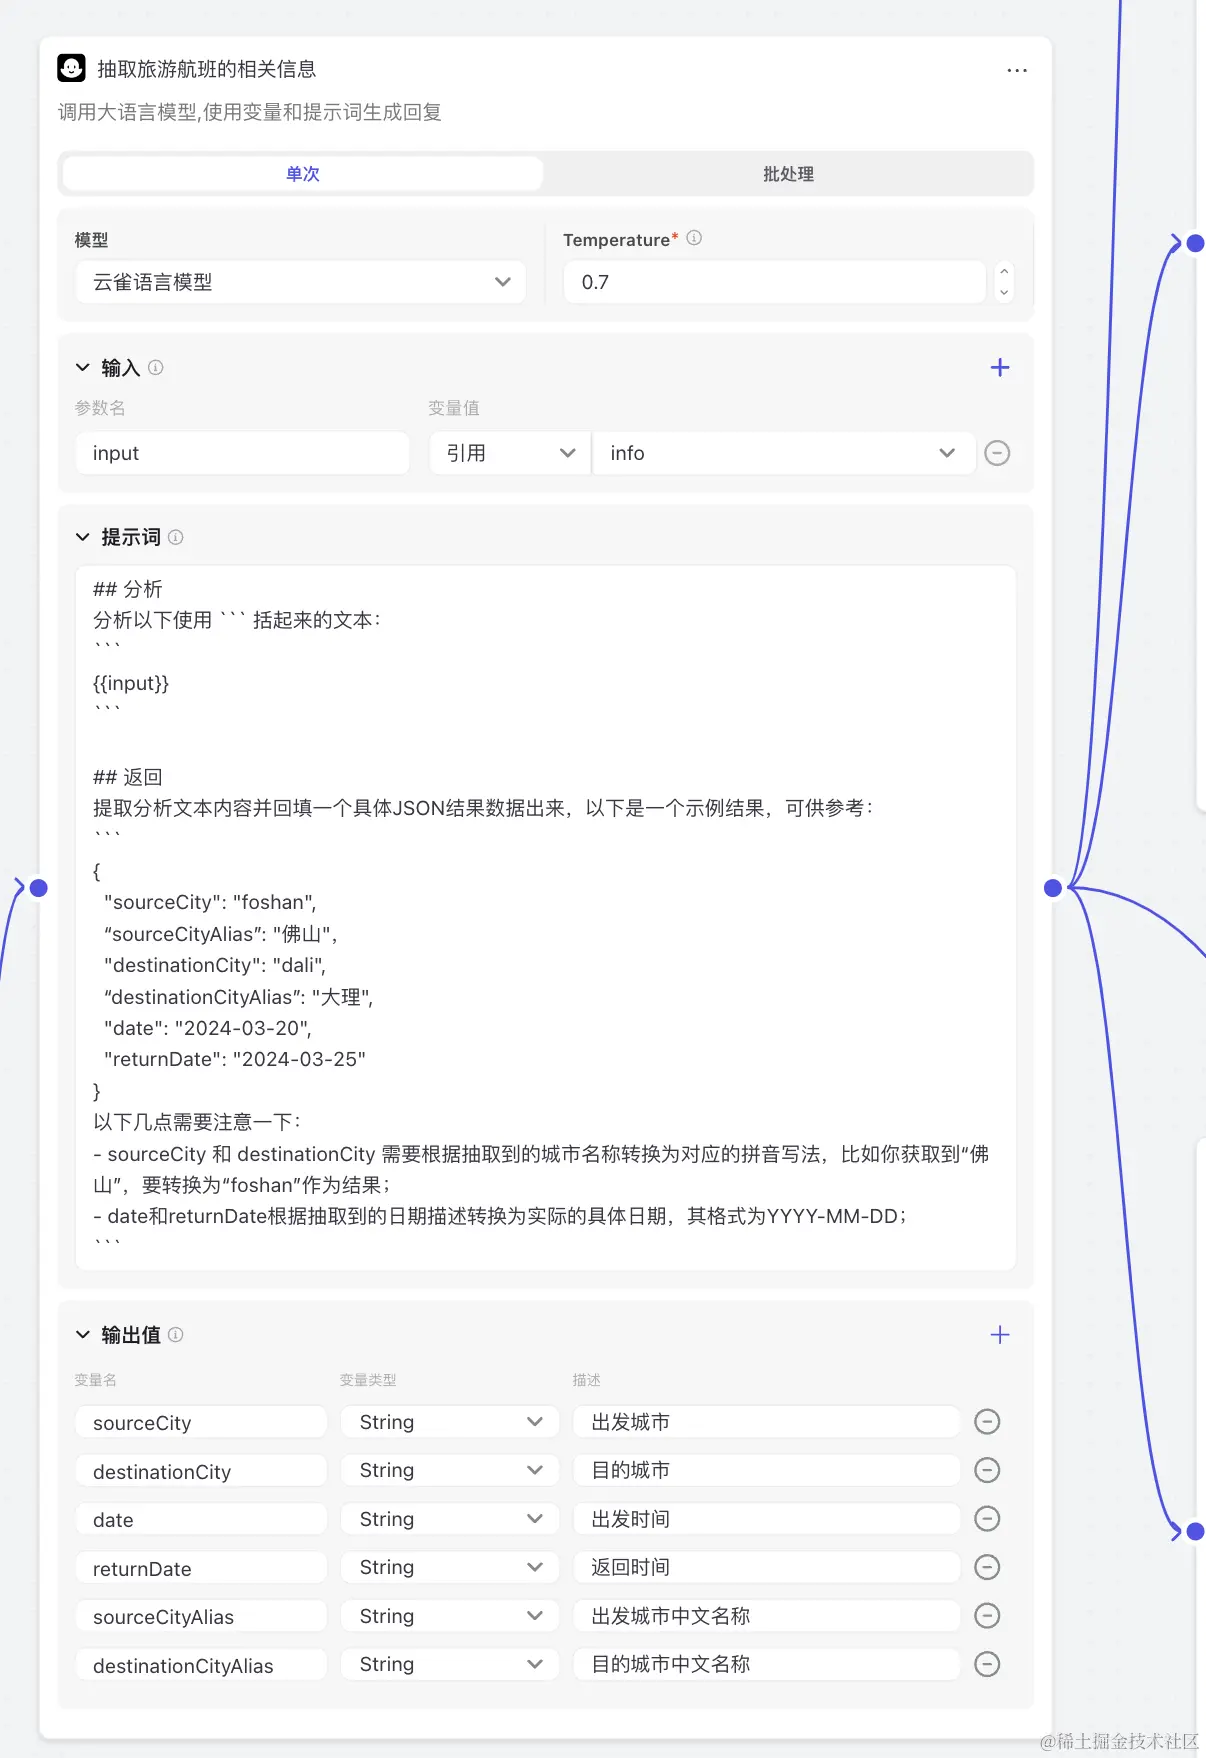Collapse the 输出值 section
This screenshot has height=1758, width=1206.
83,1335
